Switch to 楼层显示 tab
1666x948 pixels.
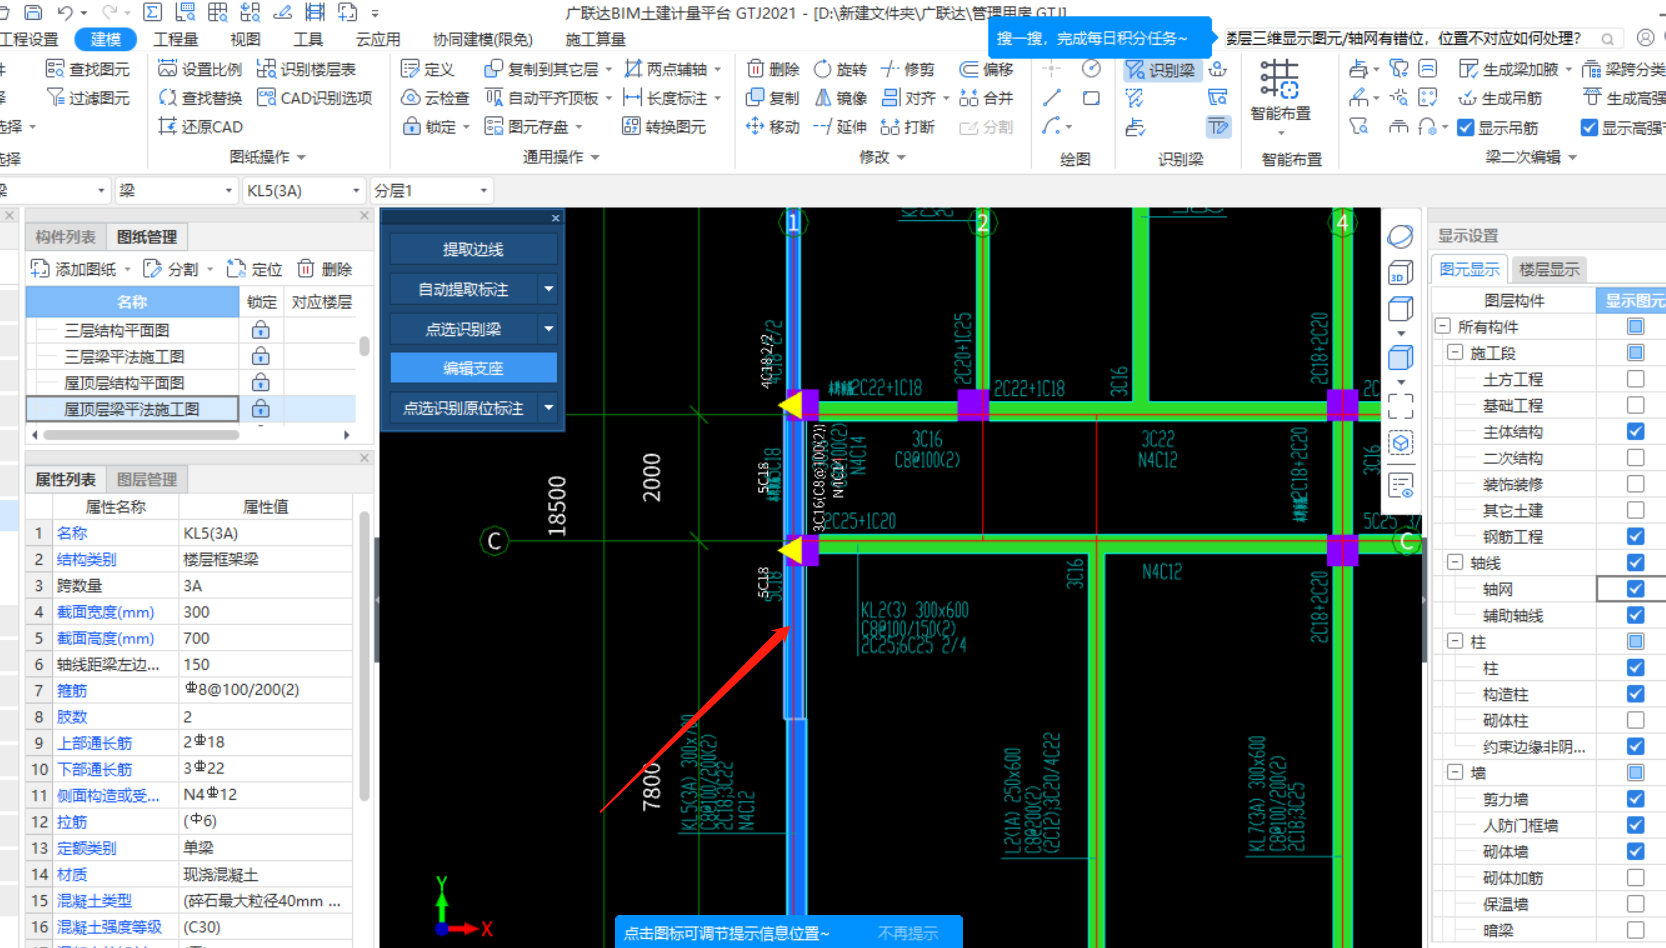click(x=1549, y=269)
